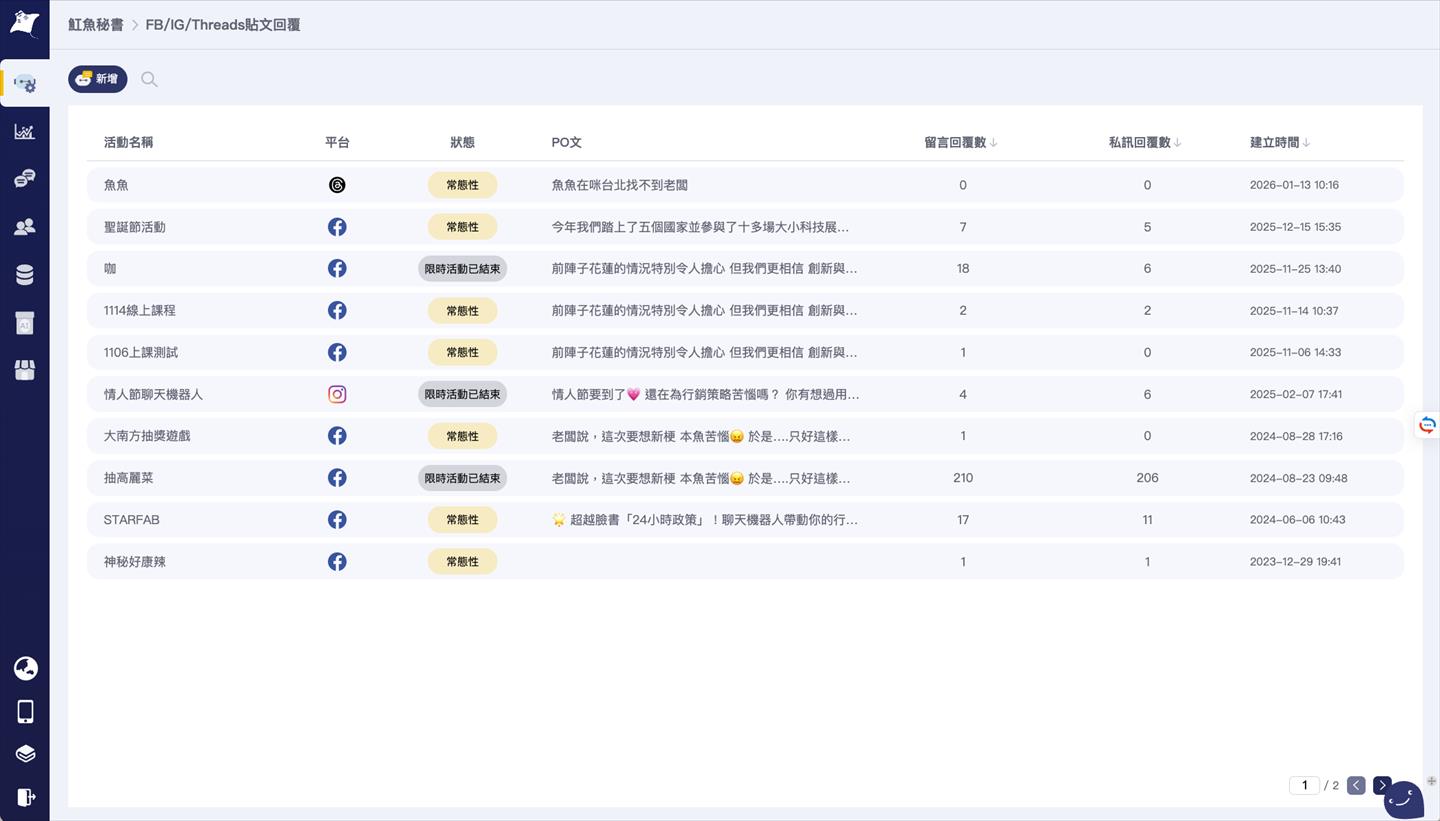This screenshot has height=821, width=1440.
Task: Click the page number input field
Action: point(1304,785)
